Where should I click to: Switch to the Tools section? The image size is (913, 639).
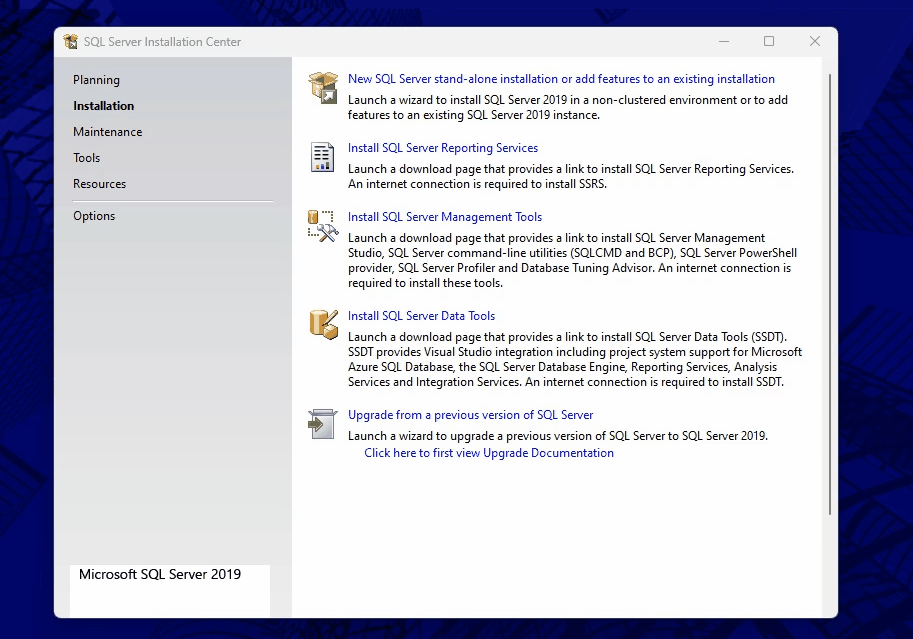point(87,158)
